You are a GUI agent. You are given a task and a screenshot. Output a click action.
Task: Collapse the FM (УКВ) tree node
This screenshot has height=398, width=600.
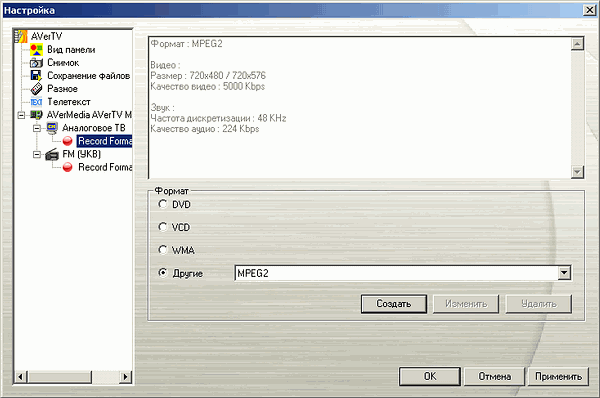pos(37,154)
